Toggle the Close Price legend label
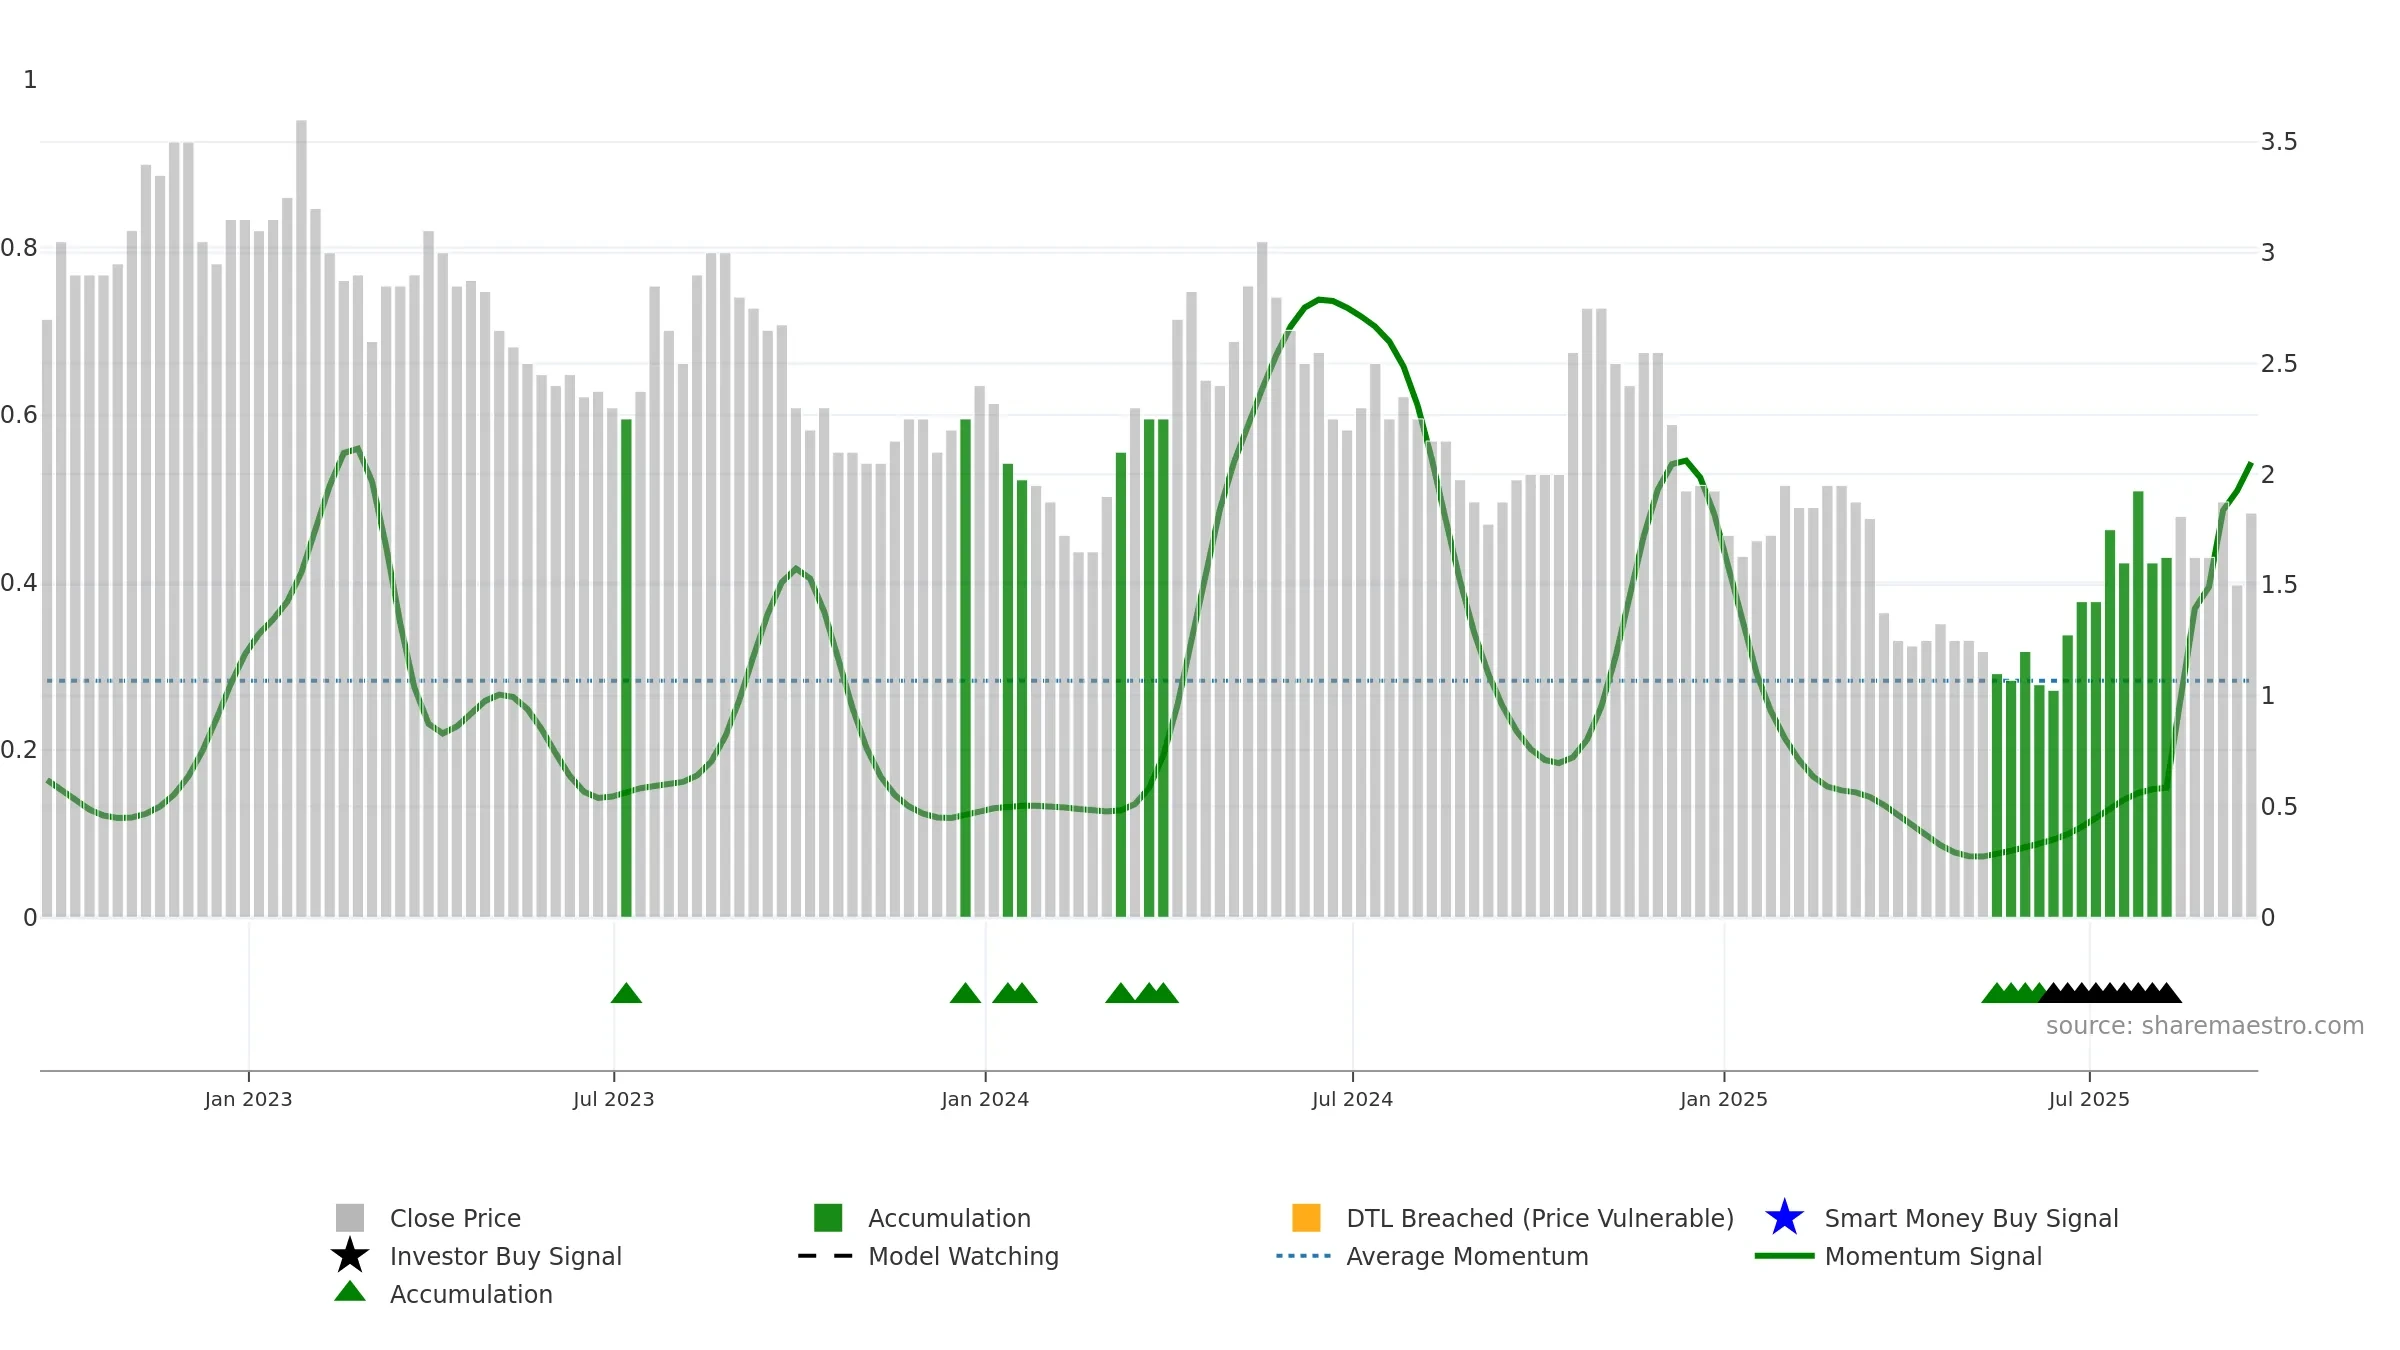The height and width of the screenshot is (1350, 2400). (x=455, y=1218)
